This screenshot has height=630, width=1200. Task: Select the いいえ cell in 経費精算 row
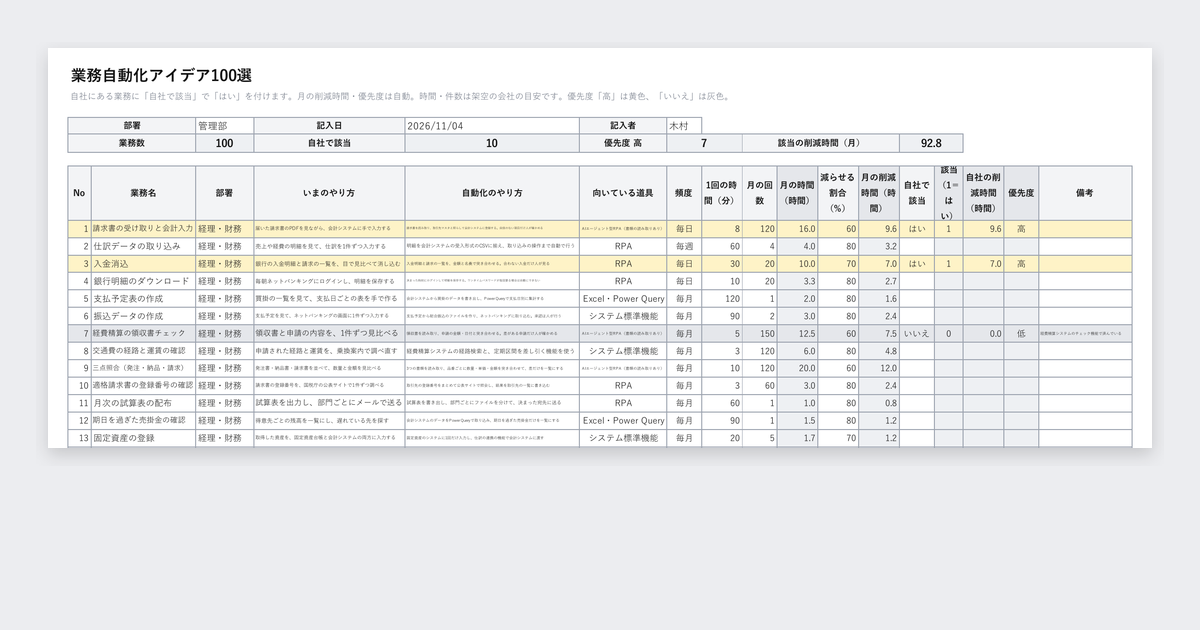pos(916,334)
